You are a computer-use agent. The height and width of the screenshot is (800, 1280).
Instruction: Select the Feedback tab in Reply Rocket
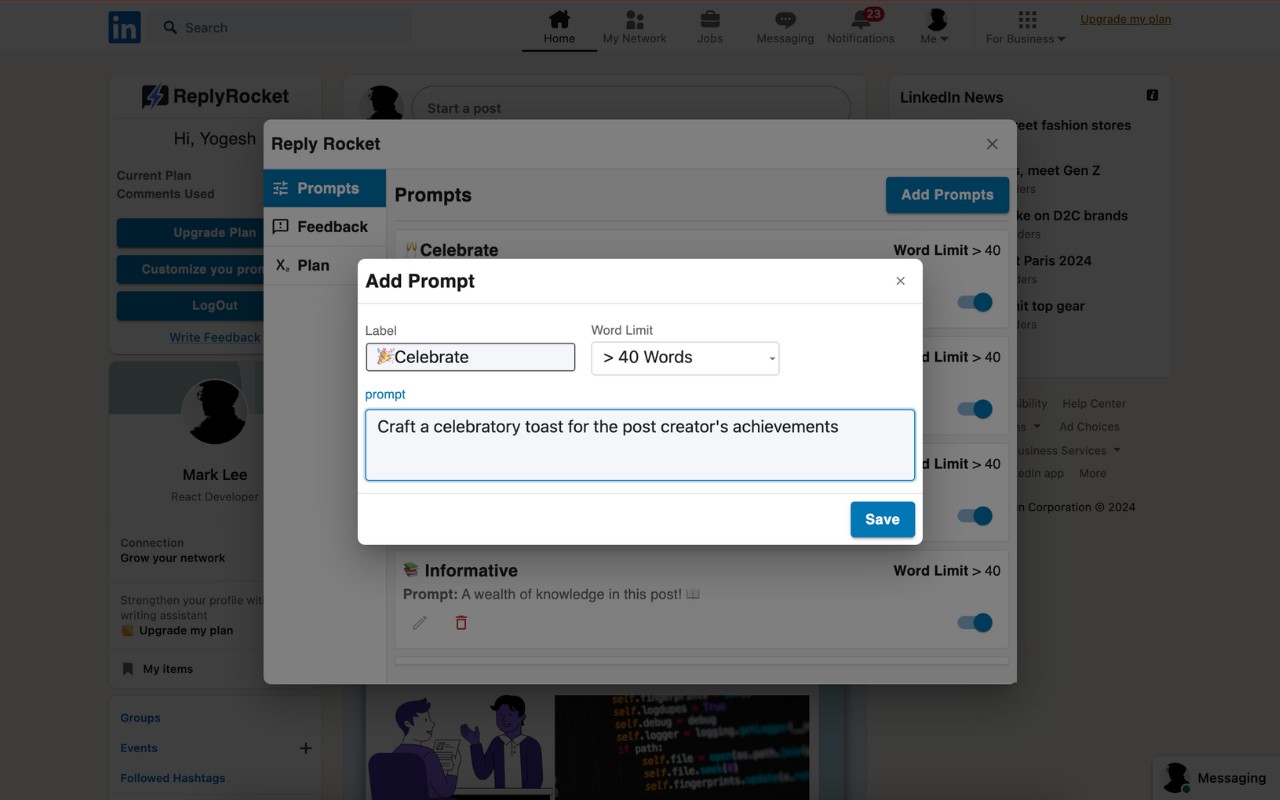(325, 227)
